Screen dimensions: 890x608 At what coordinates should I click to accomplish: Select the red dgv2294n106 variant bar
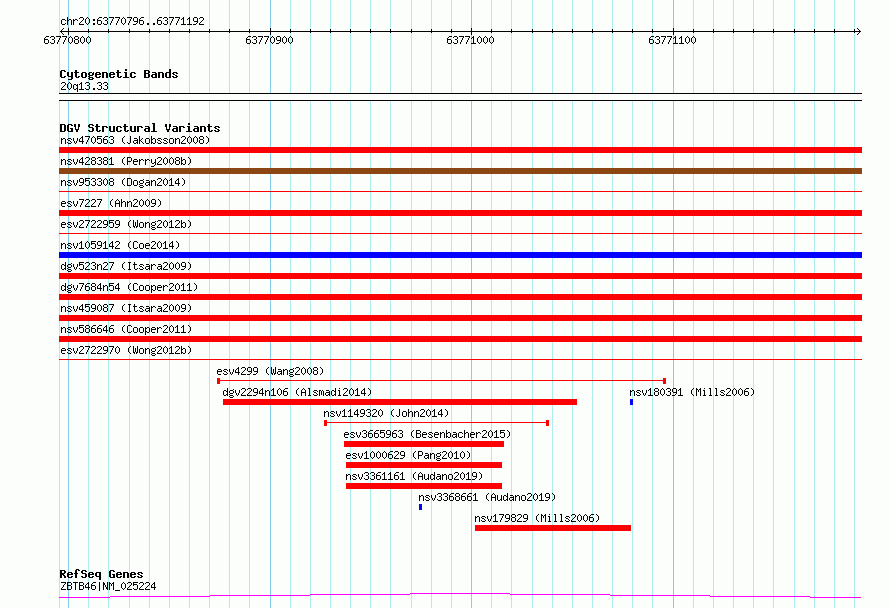tap(400, 402)
